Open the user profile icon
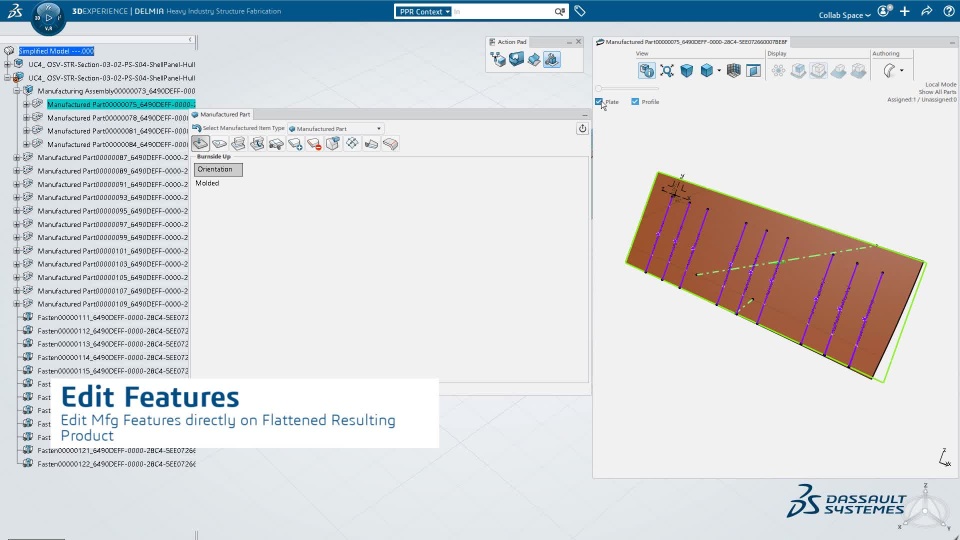The height and width of the screenshot is (540, 960). click(x=884, y=11)
